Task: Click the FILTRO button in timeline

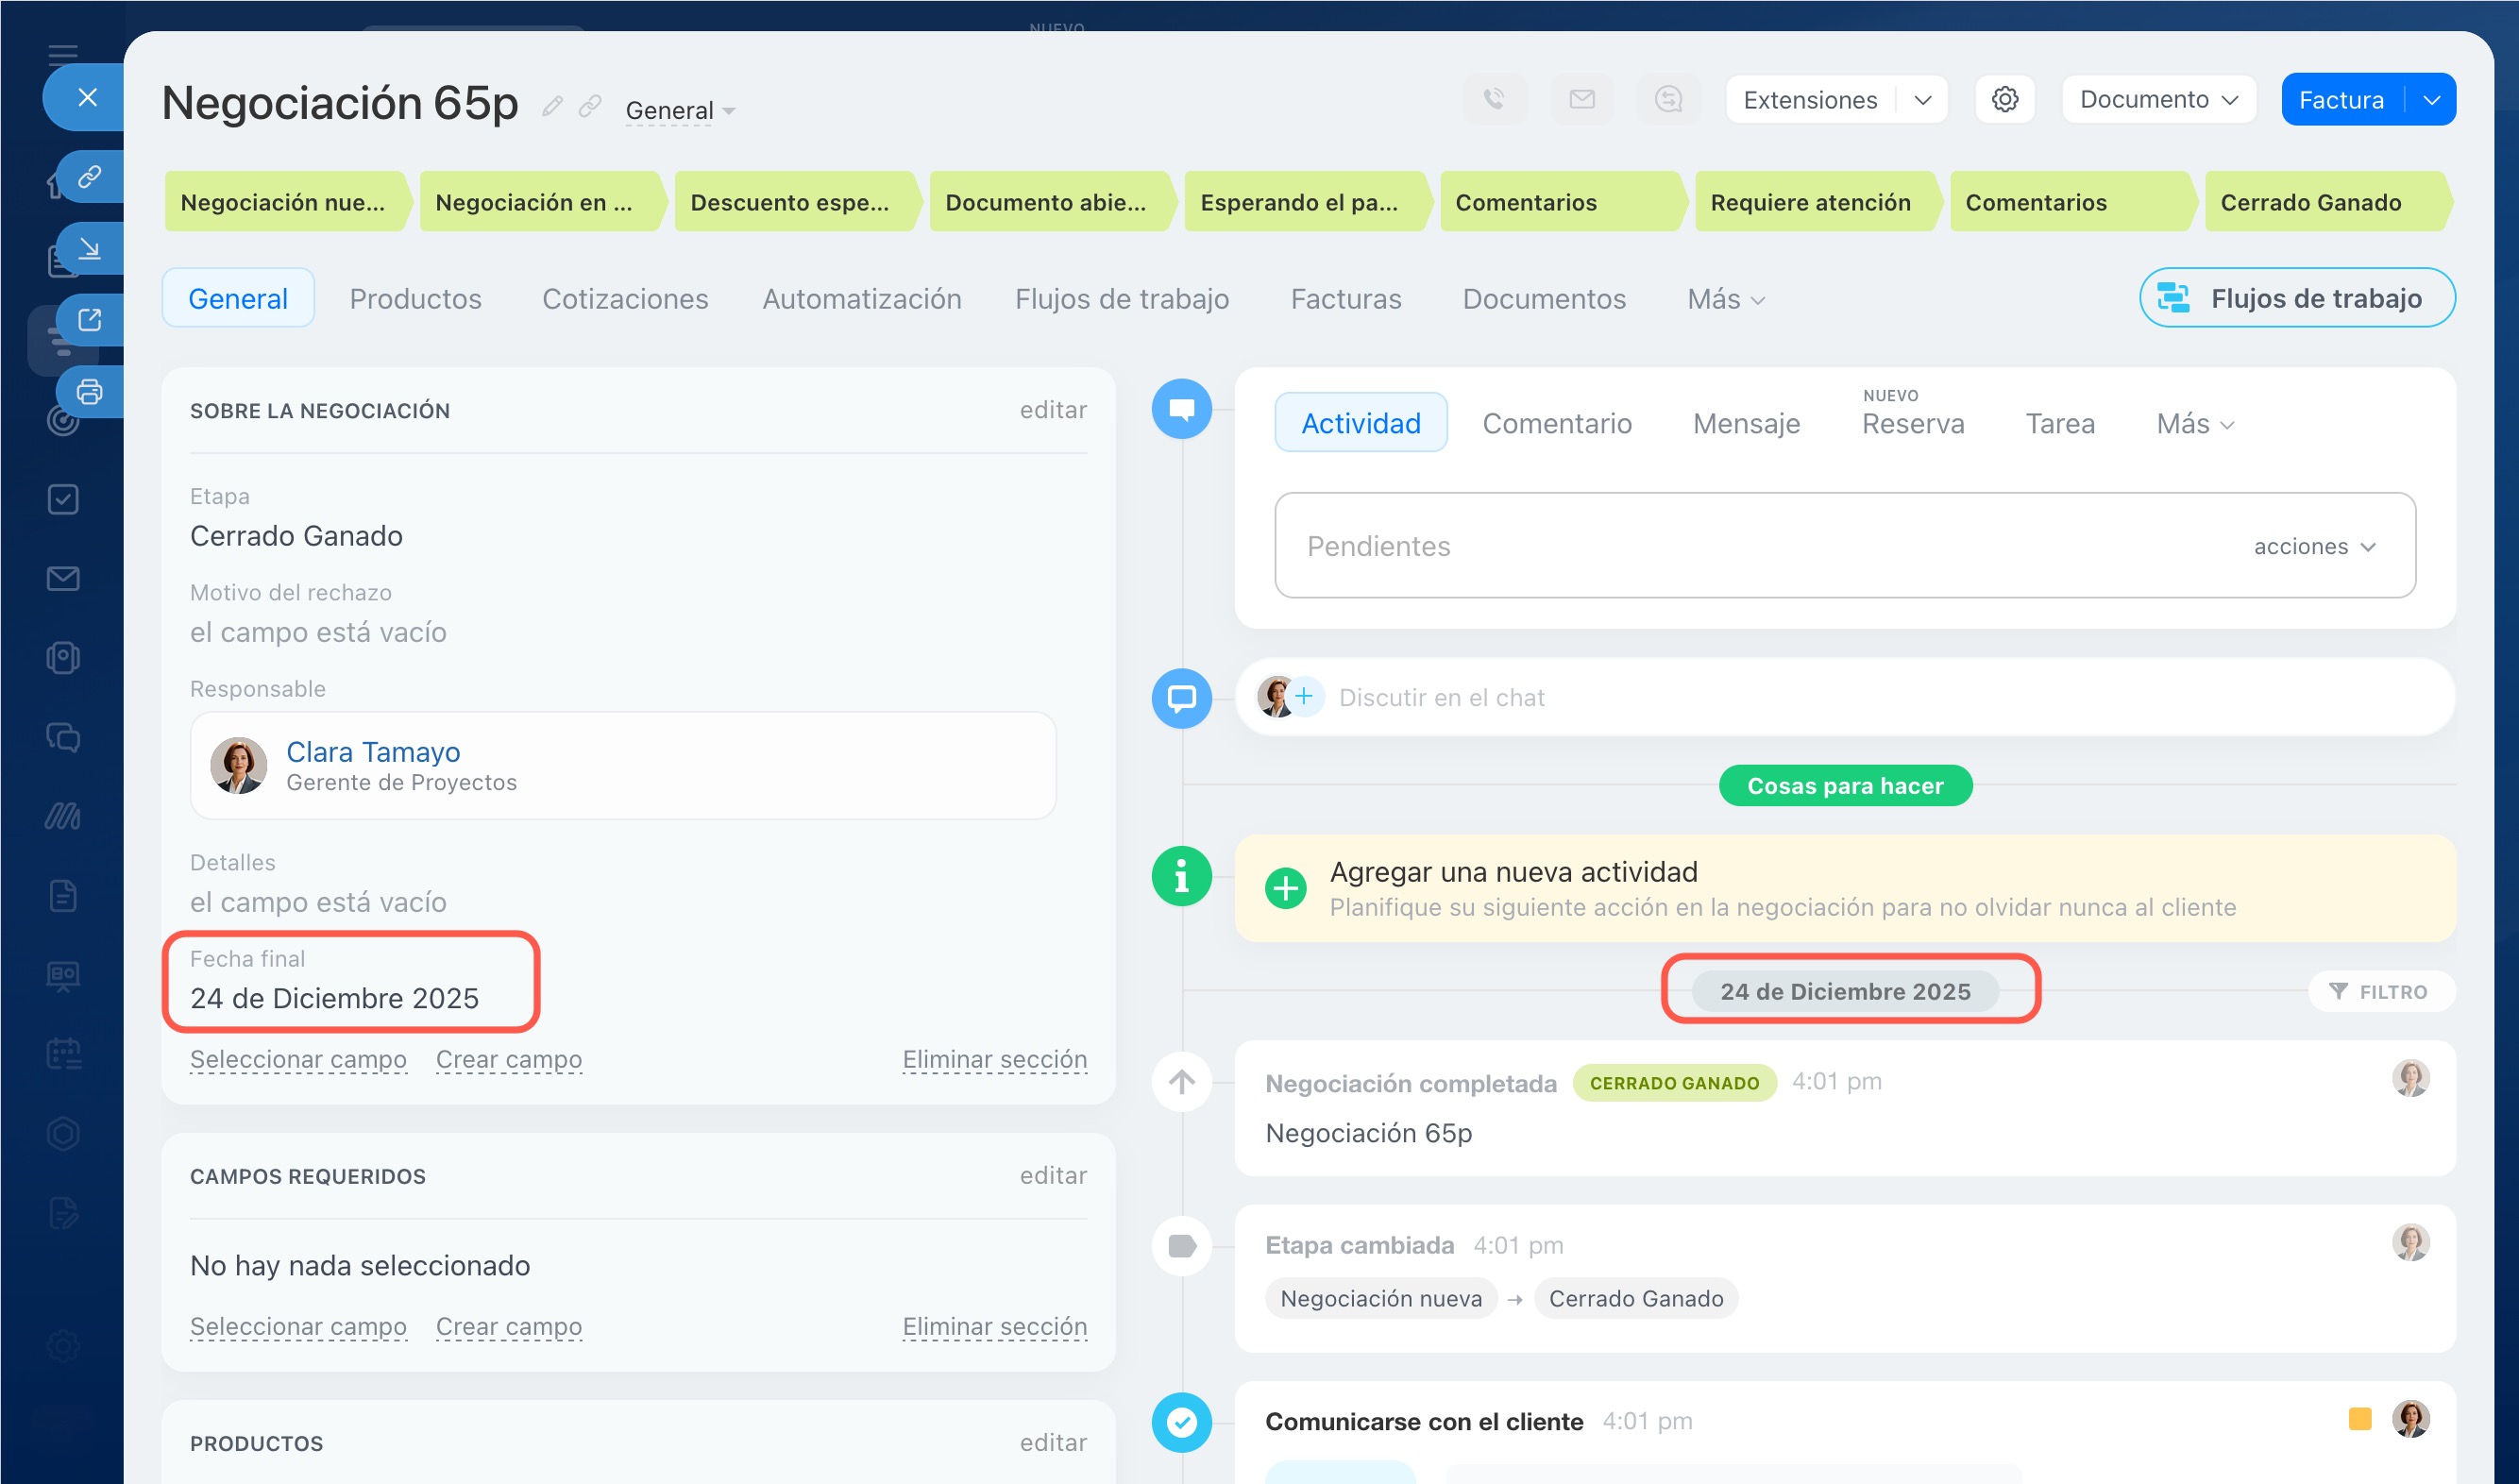Action: [x=2380, y=991]
